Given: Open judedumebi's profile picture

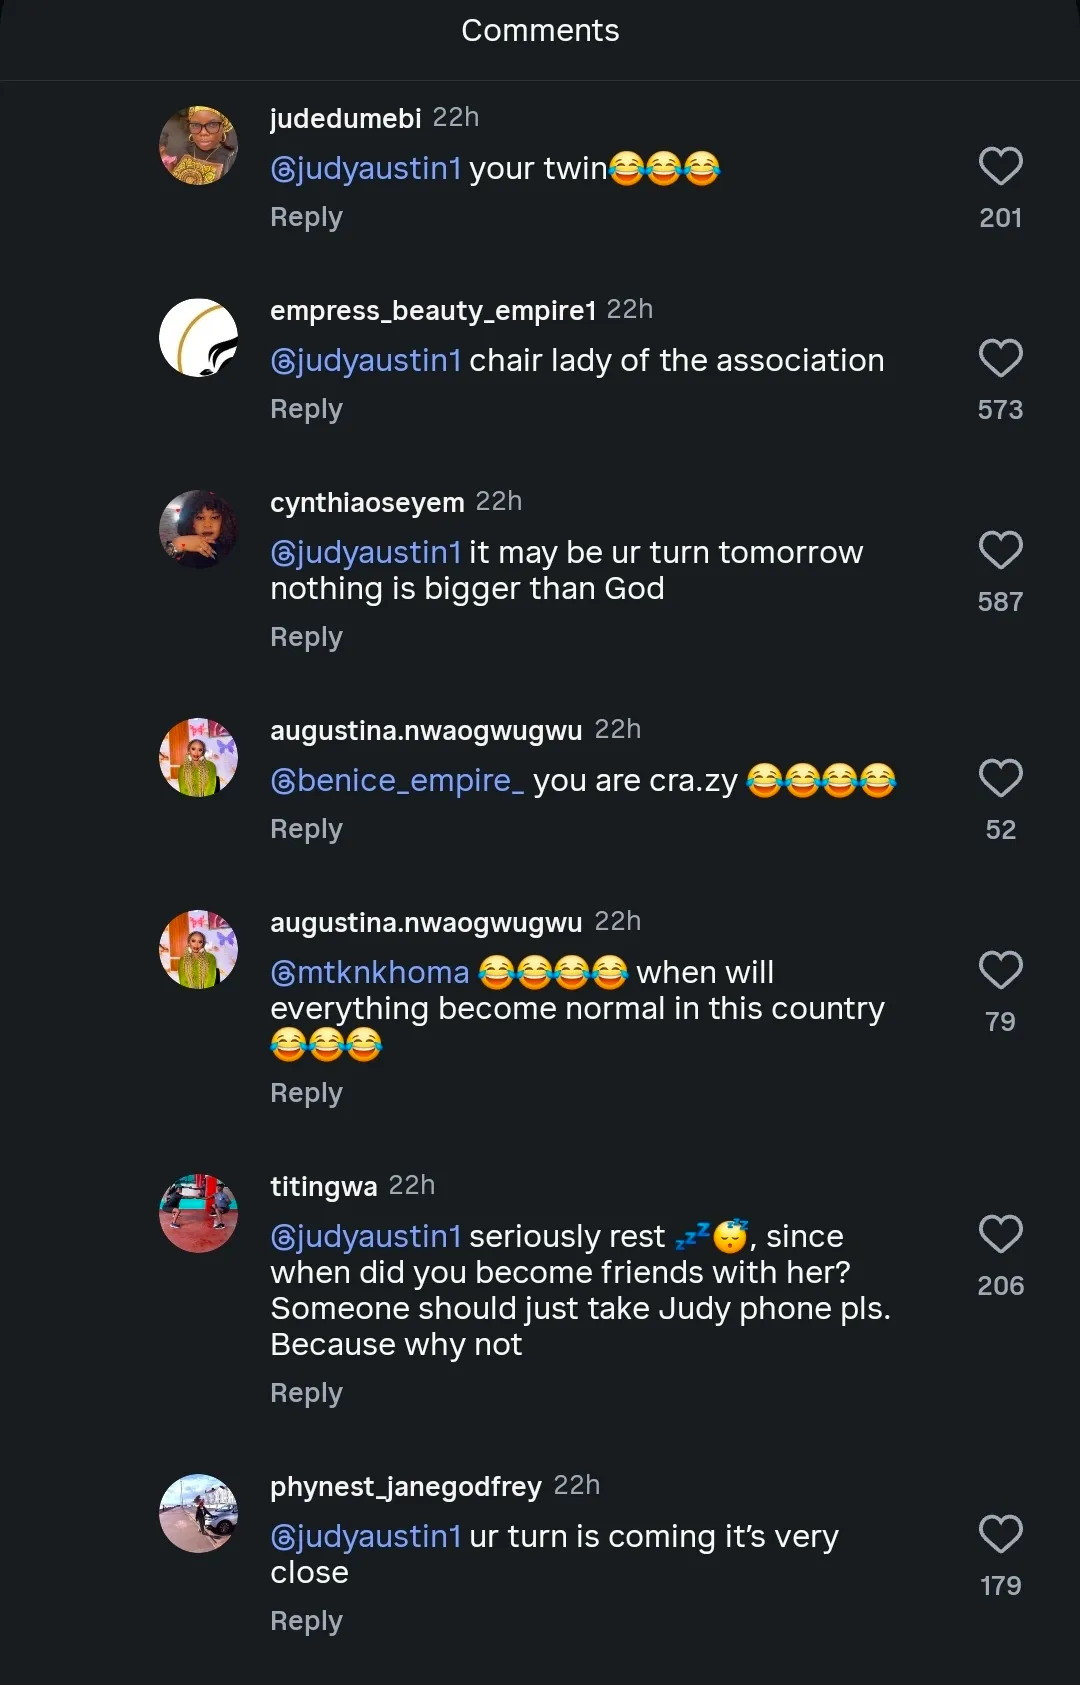Looking at the screenshot, I should point(199,146).
